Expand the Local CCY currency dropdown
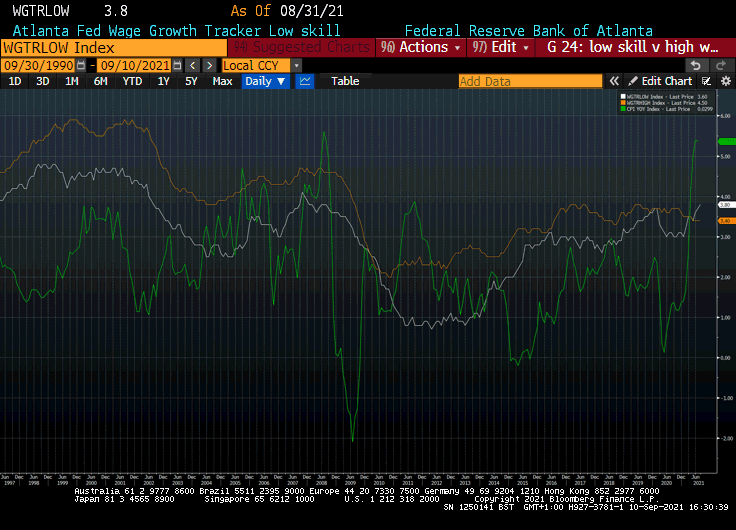Viewport: 736px width, 530px height. 296,65
